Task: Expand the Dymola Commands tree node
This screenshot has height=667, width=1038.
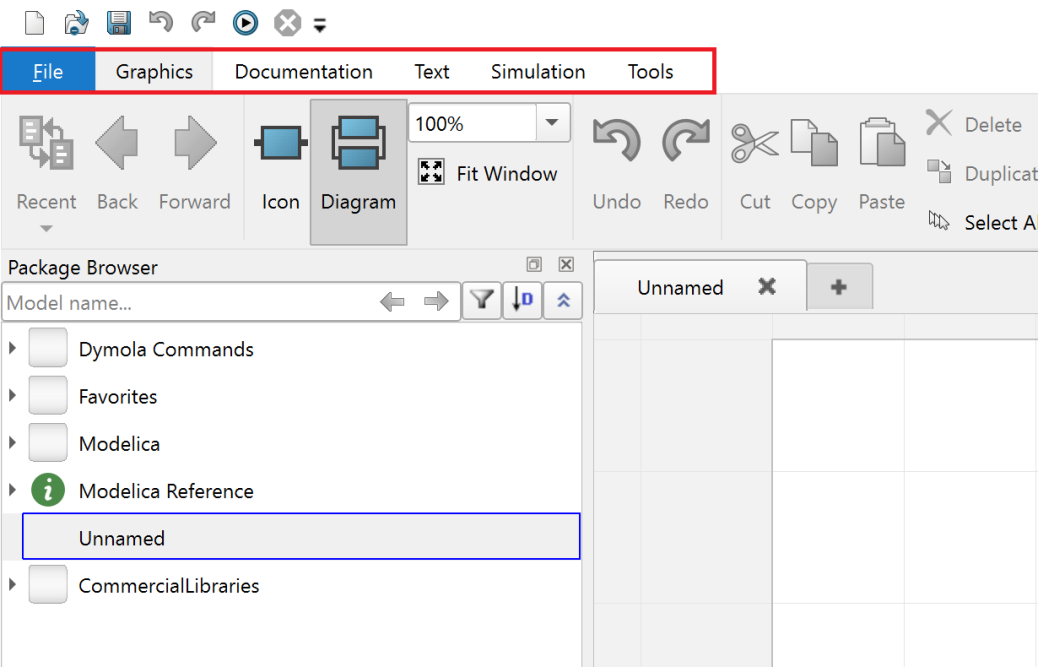Action: (x=13, y=348)
